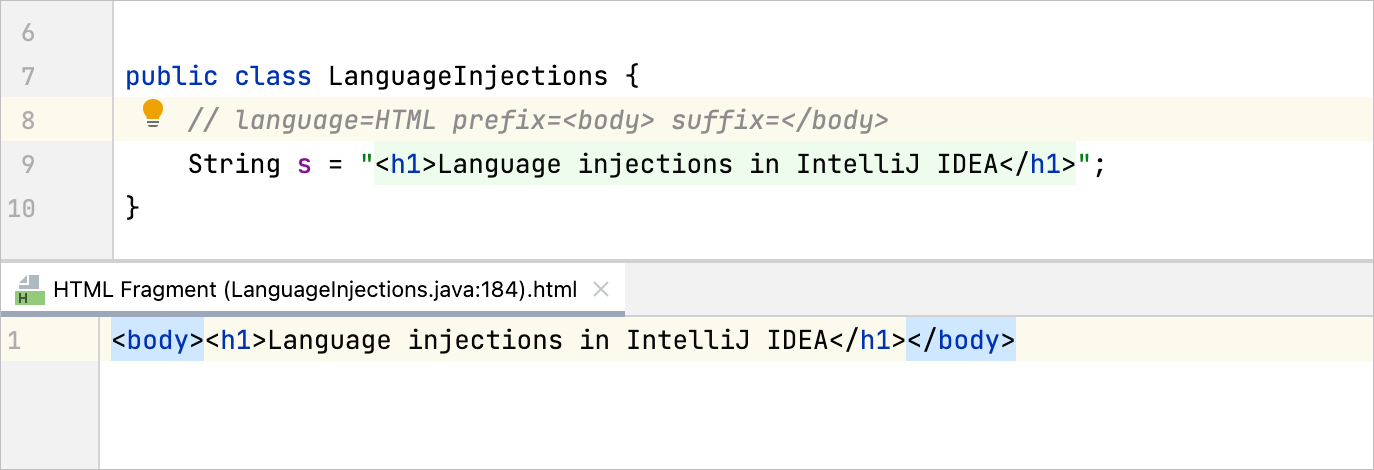Screen dimensions: 1374x470
Task: Close the HTML Fragment tab
Action: tap(601, 290)
